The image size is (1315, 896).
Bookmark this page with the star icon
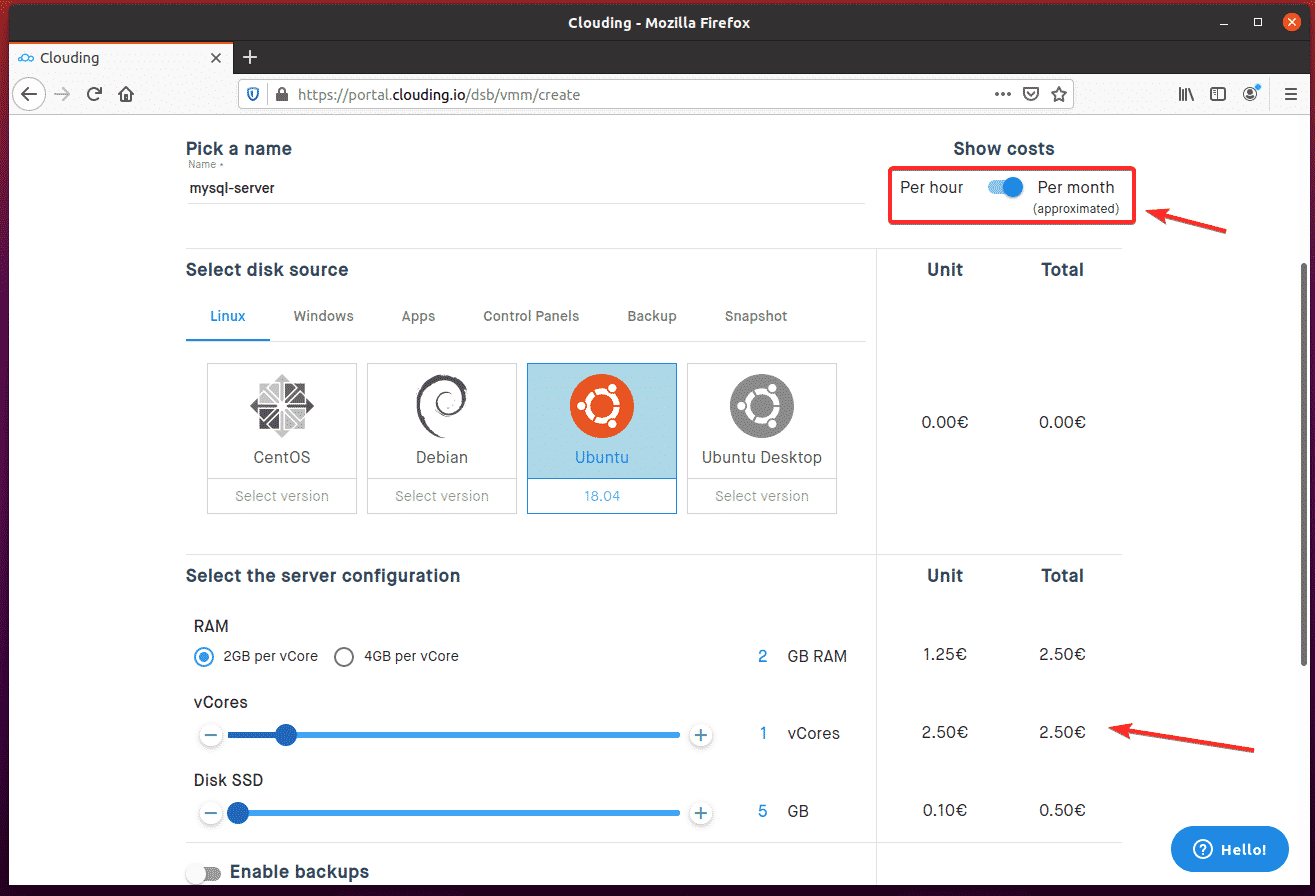[1059, 95]
